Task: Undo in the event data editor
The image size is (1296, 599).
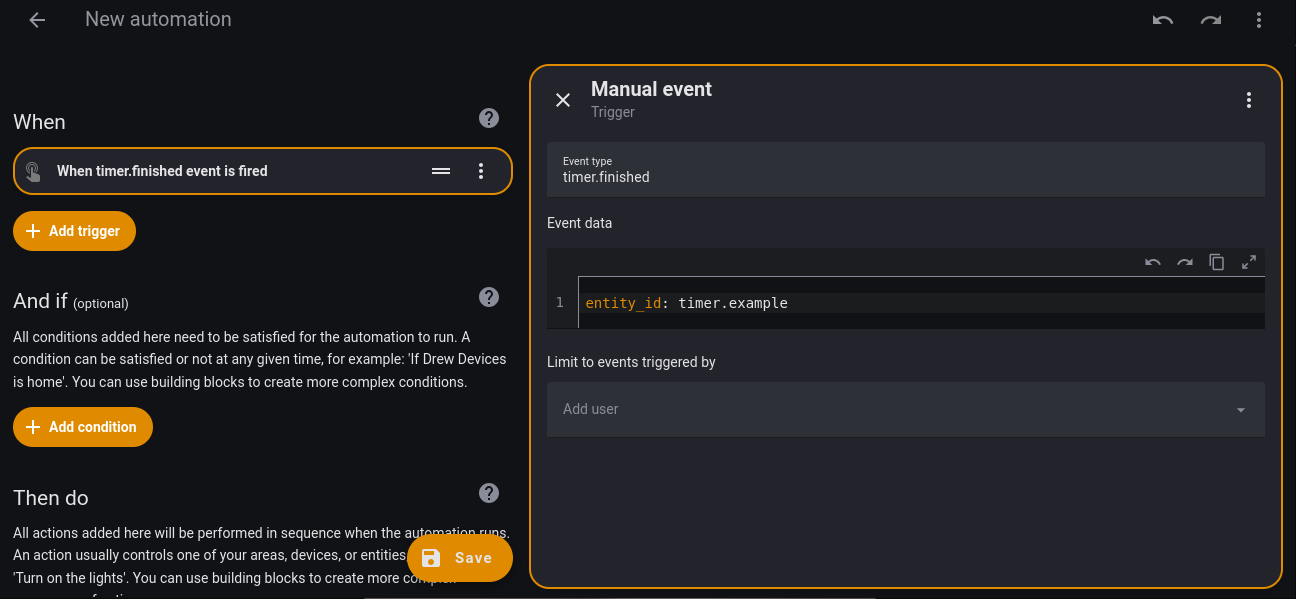Action: 1153,262
